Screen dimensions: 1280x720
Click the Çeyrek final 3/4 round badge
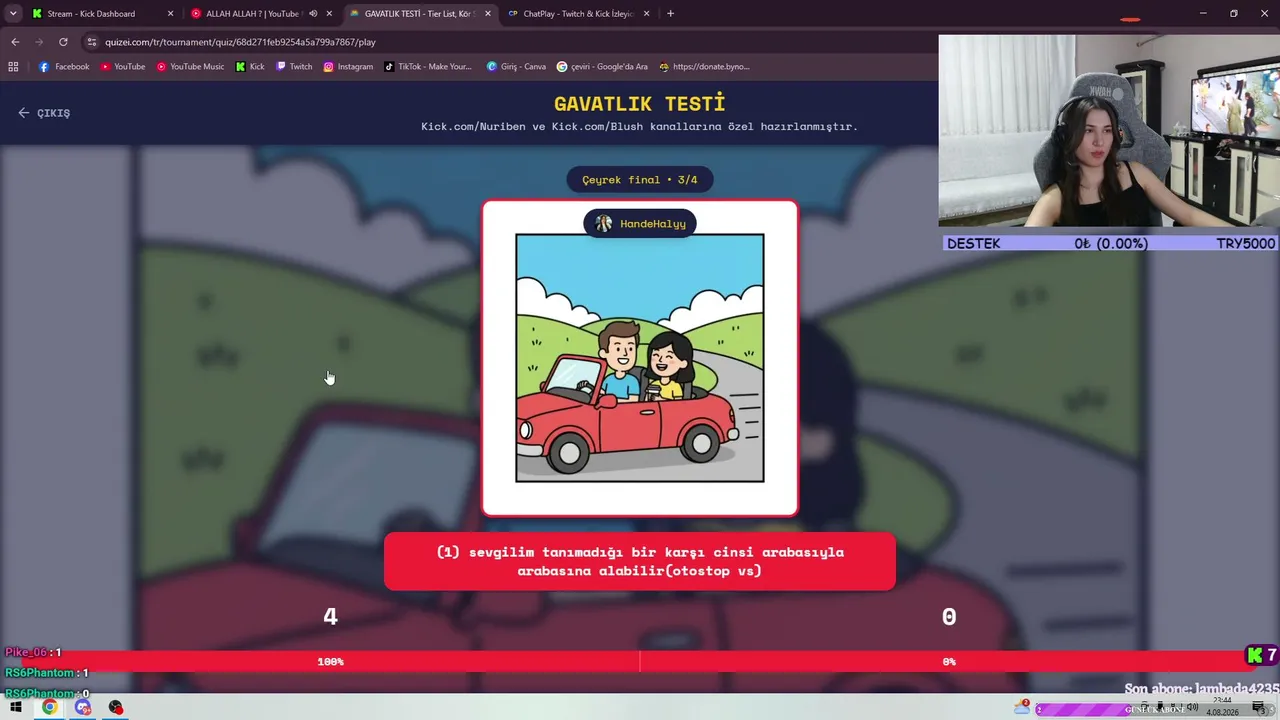(640, 180)
